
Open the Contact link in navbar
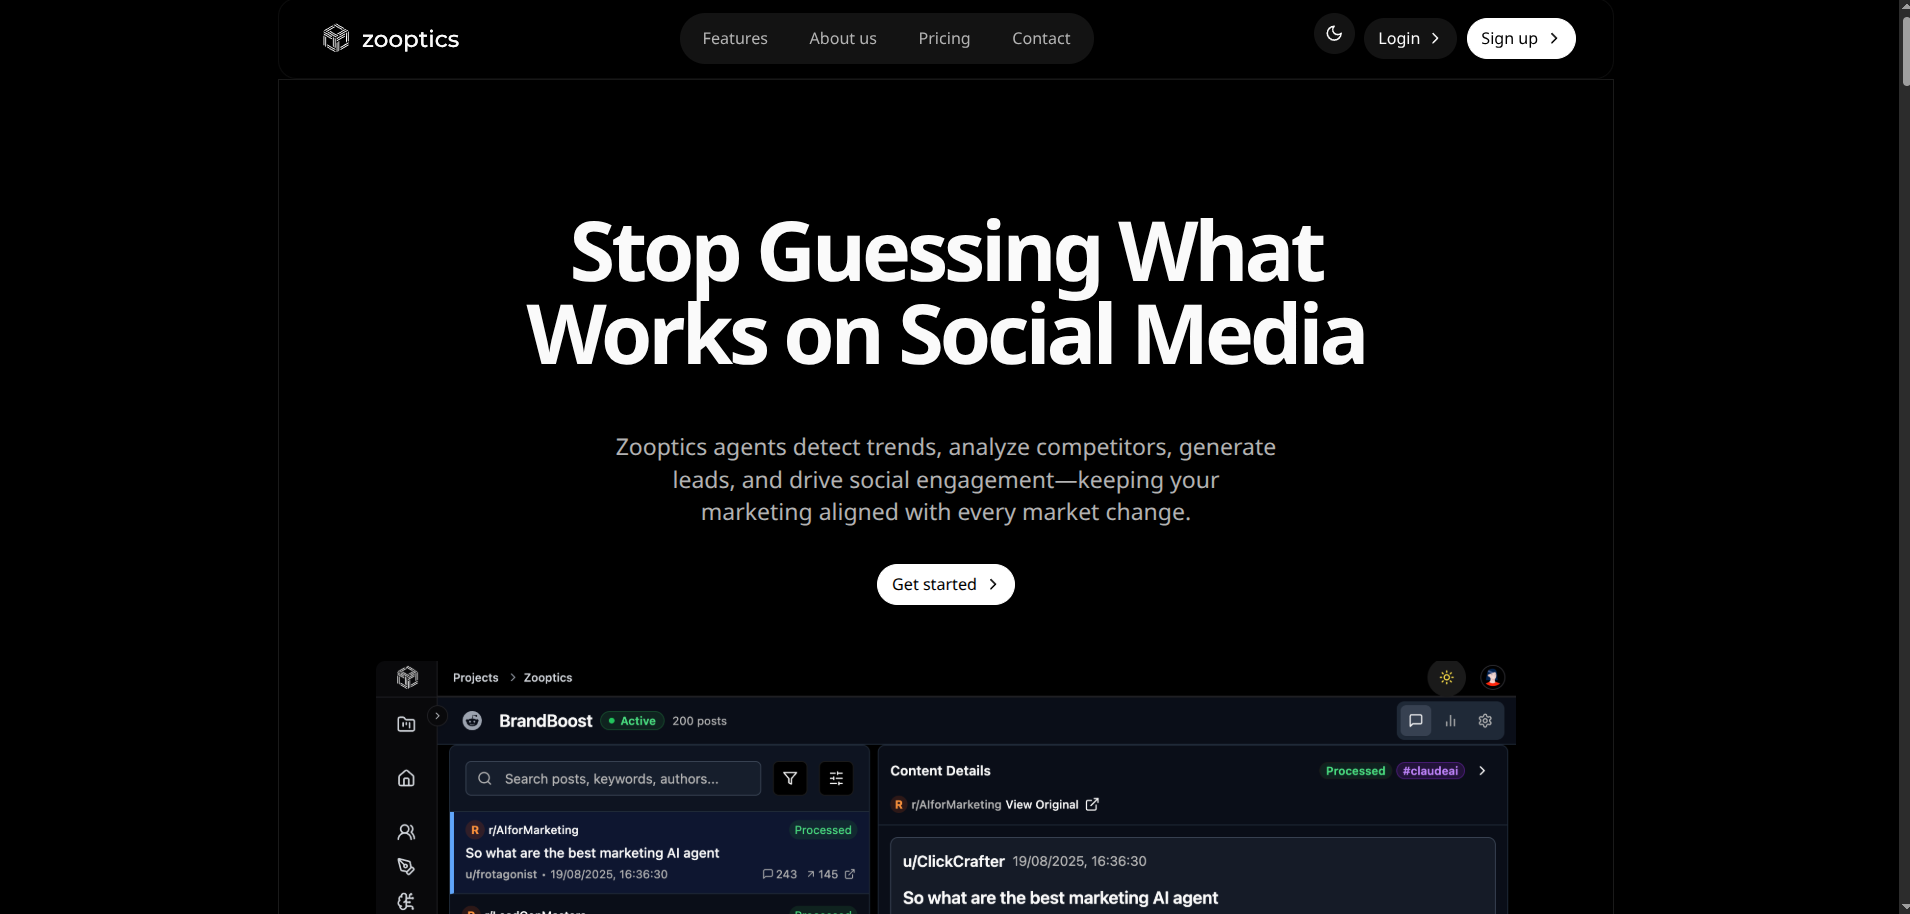click(x=1041, y=38)
